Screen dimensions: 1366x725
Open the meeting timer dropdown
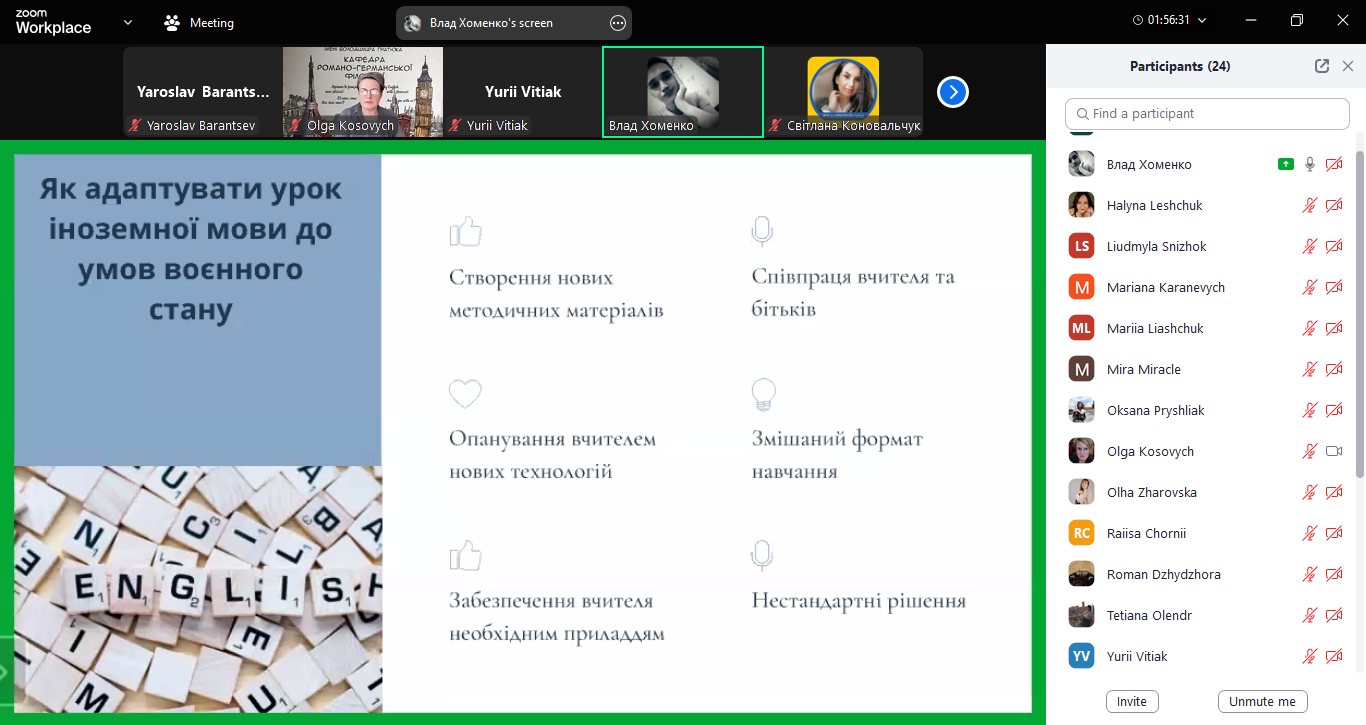(x=1201, y=20)
